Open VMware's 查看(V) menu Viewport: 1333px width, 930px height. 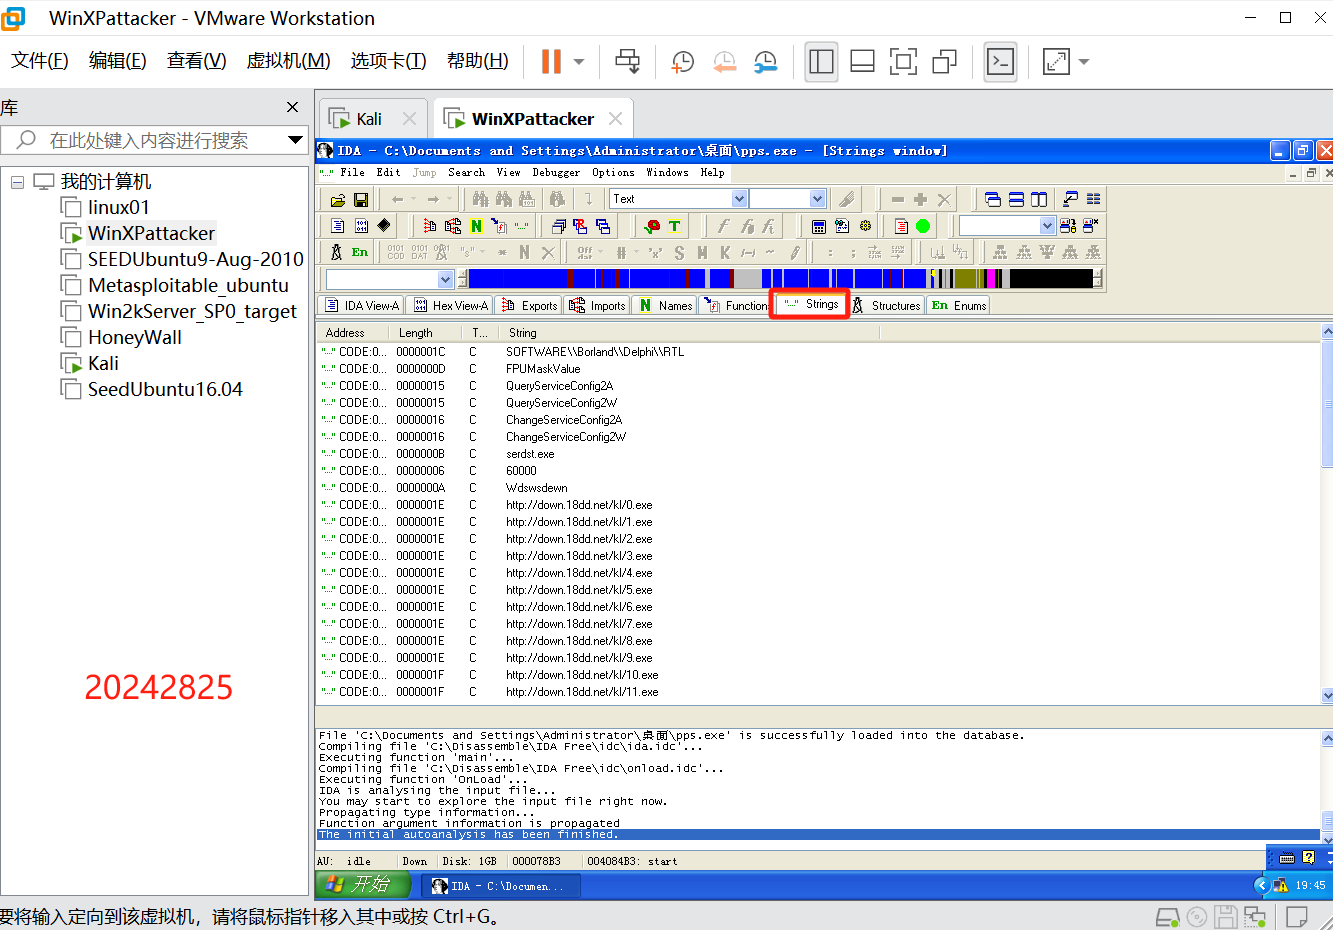point(196,61)
